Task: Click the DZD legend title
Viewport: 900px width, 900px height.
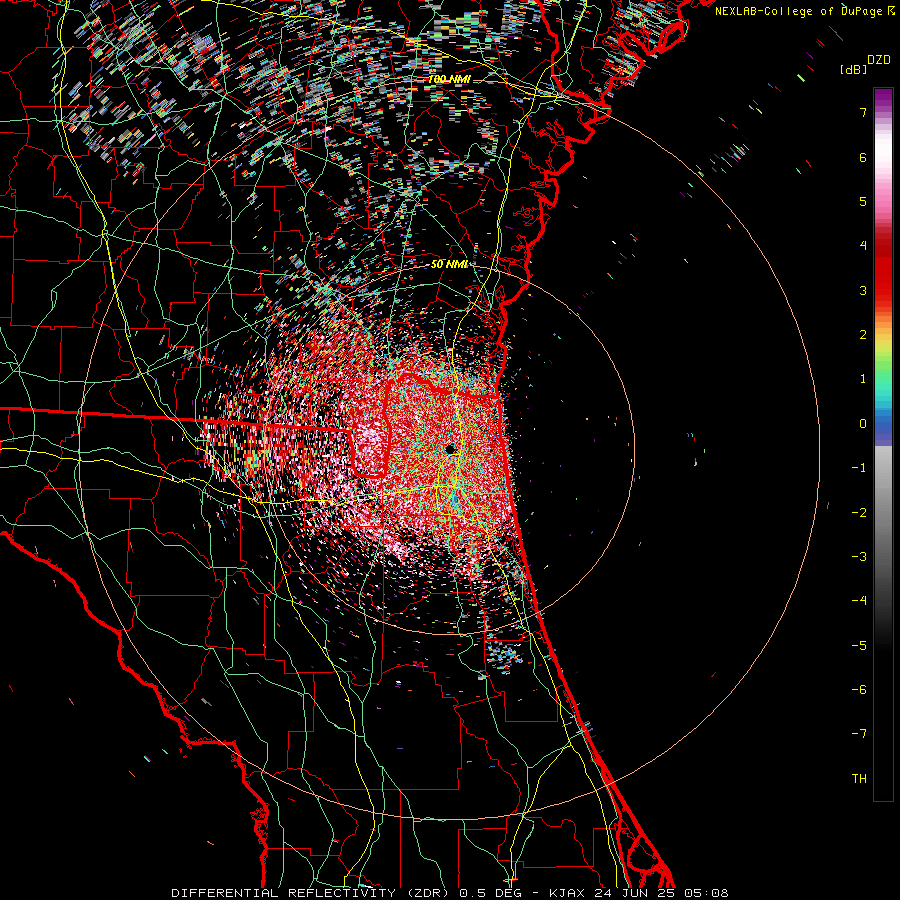Action: (x=879, y=60)
